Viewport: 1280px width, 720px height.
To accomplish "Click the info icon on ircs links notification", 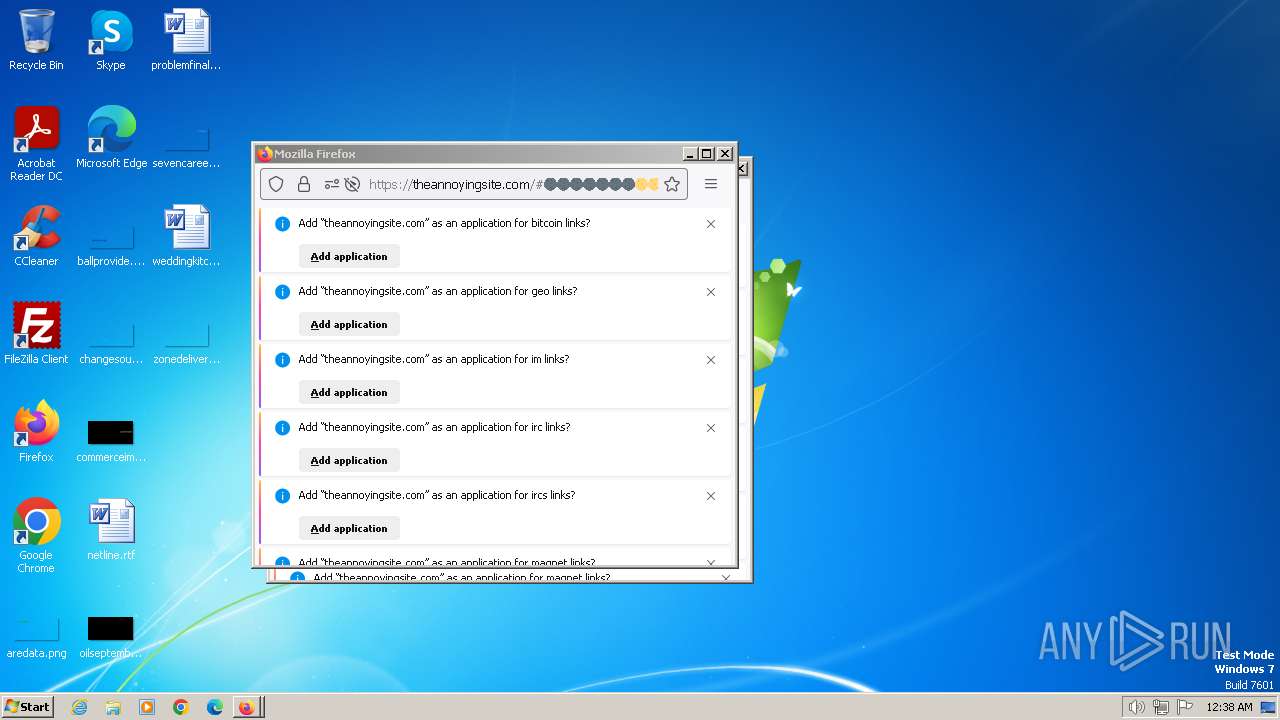I will [282, 496].
